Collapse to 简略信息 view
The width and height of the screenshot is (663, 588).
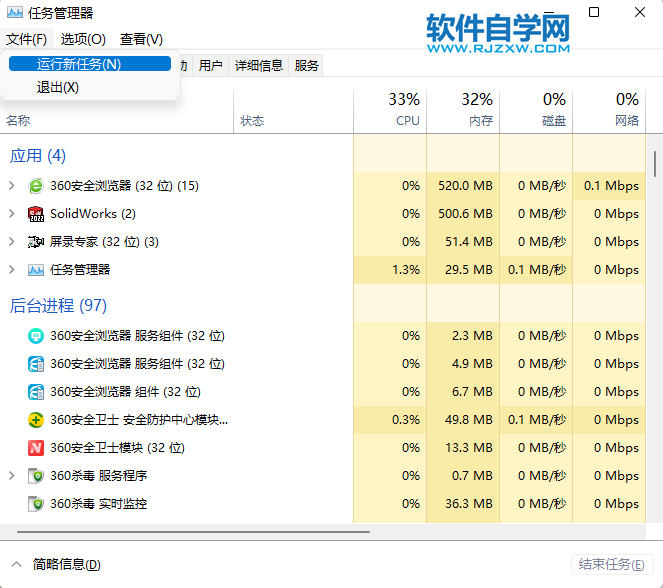pos(57,565)
